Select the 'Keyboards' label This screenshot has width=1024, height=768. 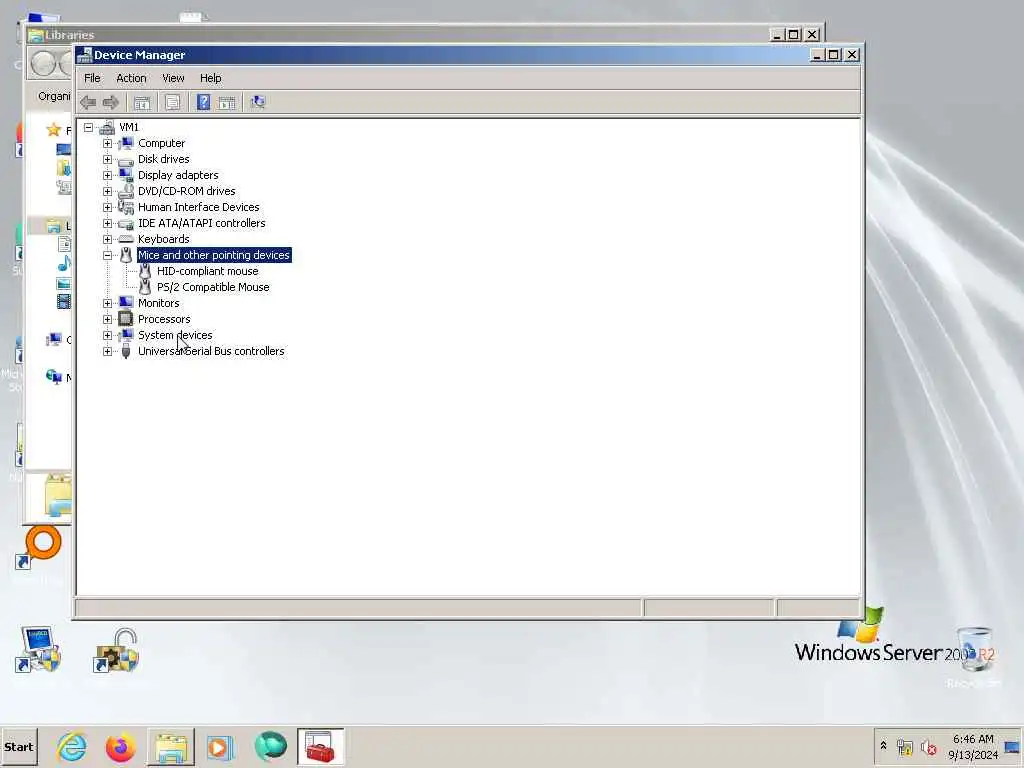pos(164,239)
